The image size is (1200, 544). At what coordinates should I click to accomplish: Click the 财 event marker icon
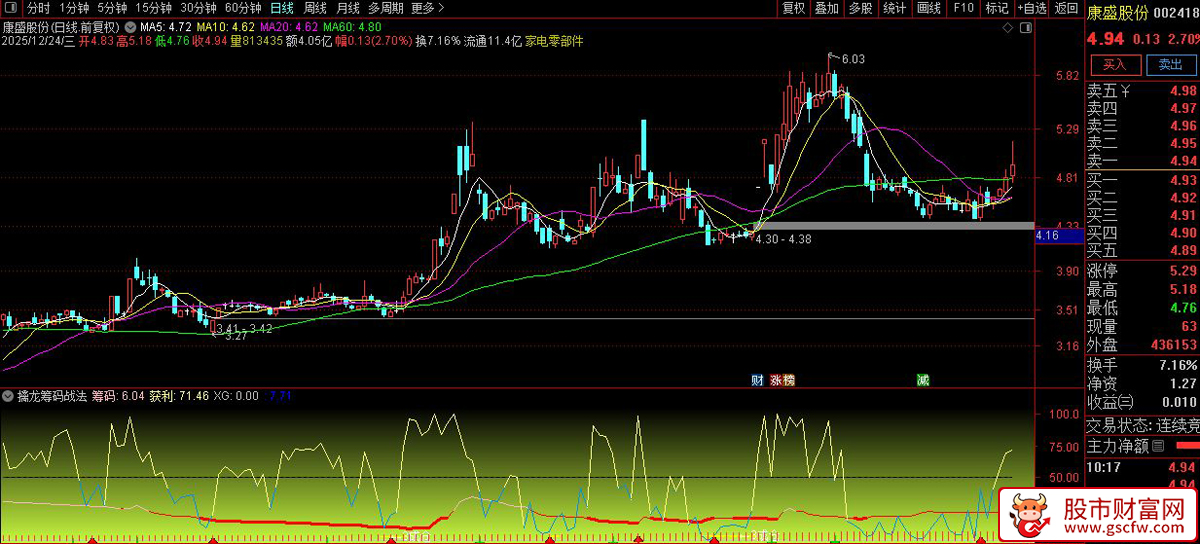click(x=757, y=380)
